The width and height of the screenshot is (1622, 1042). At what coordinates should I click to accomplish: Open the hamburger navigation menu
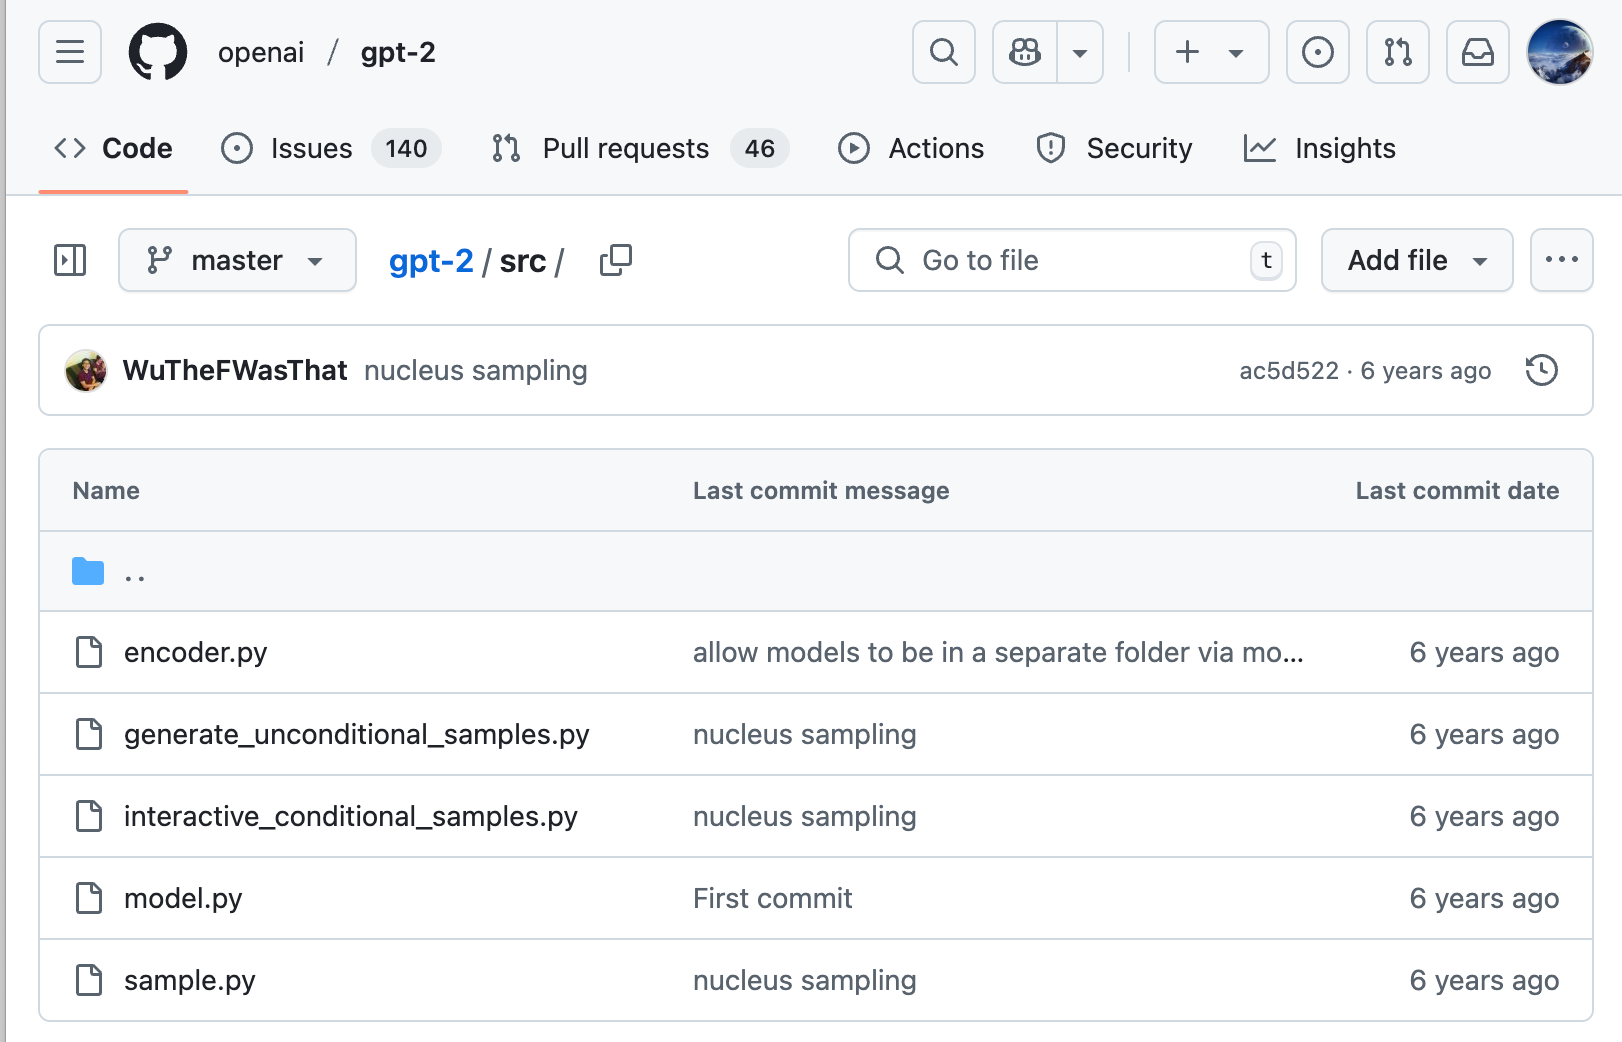click(x=70, y=52)
